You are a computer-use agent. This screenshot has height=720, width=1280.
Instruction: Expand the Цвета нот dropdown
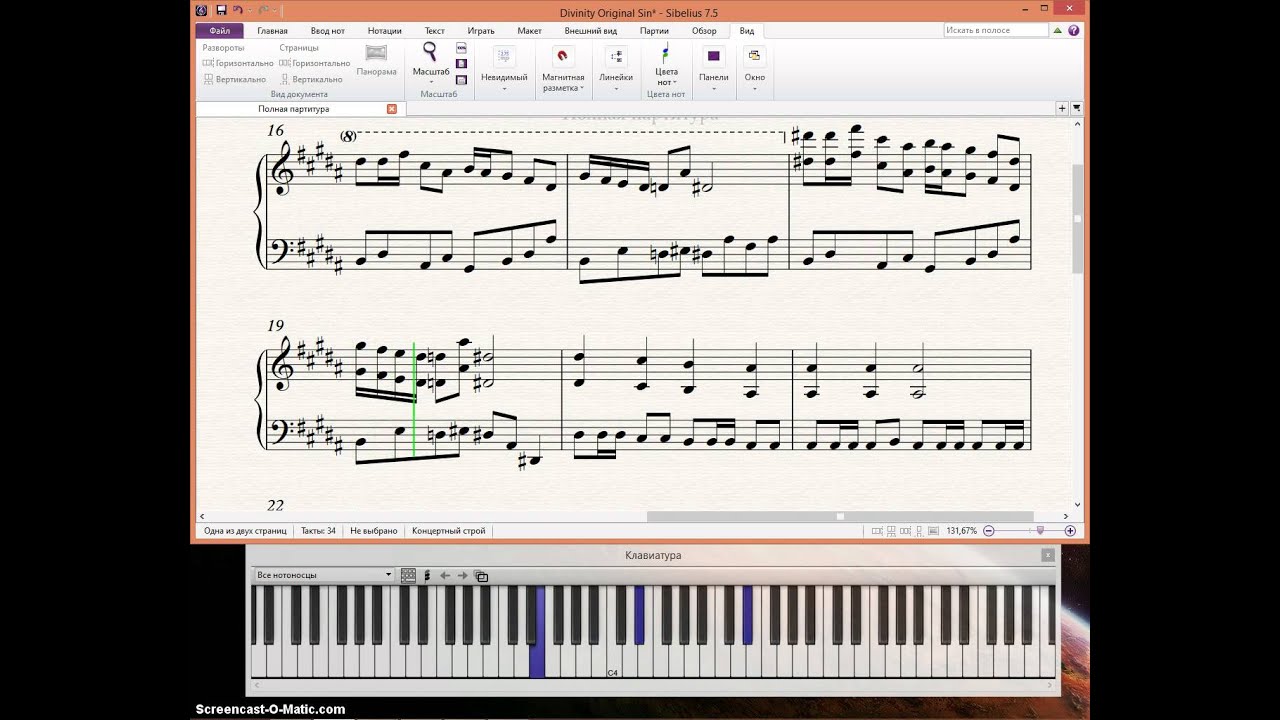pyautogui.click(x=675, y=82)
